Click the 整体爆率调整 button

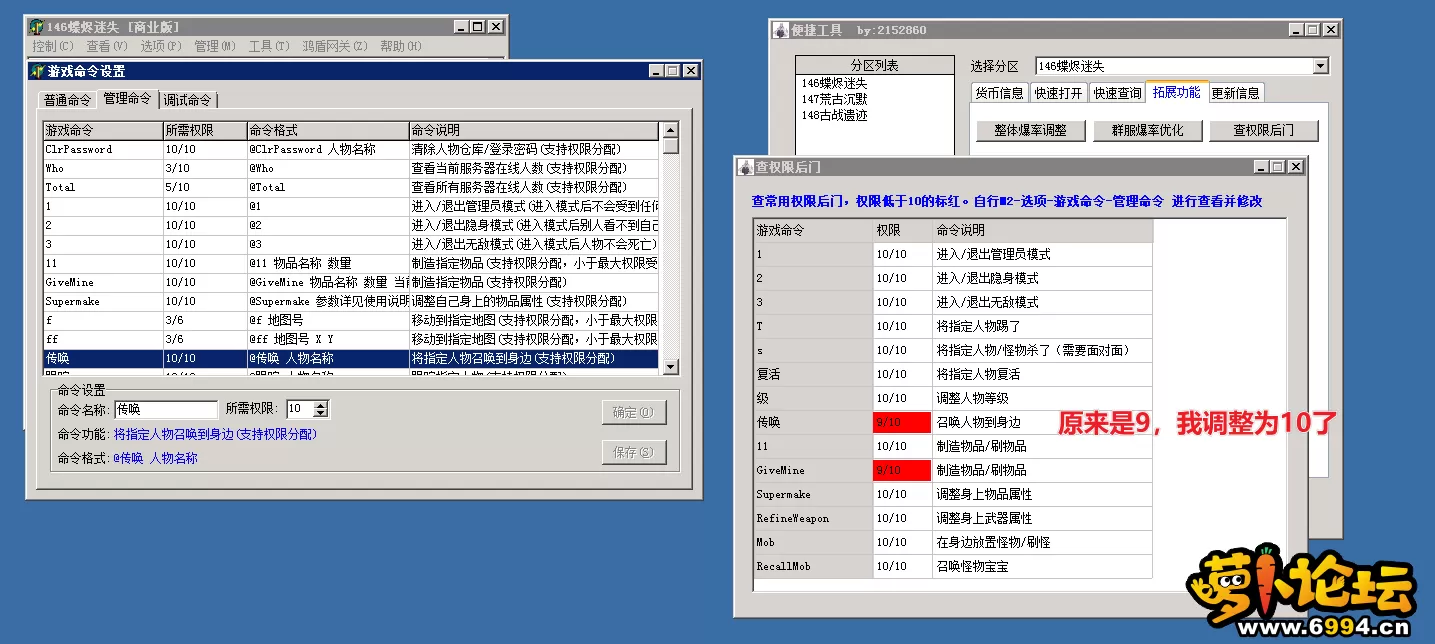click(x=1030, y=130)
